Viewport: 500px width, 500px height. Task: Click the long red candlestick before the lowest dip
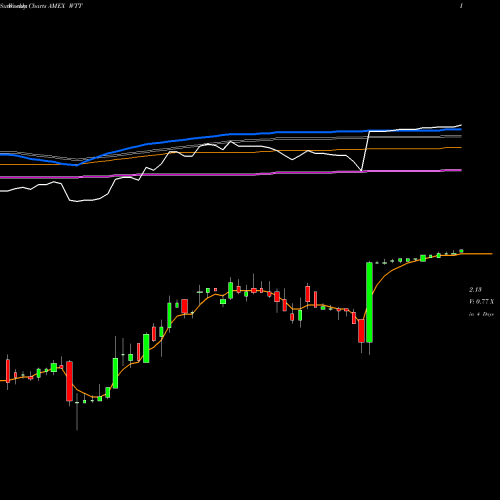click(69, 381)
